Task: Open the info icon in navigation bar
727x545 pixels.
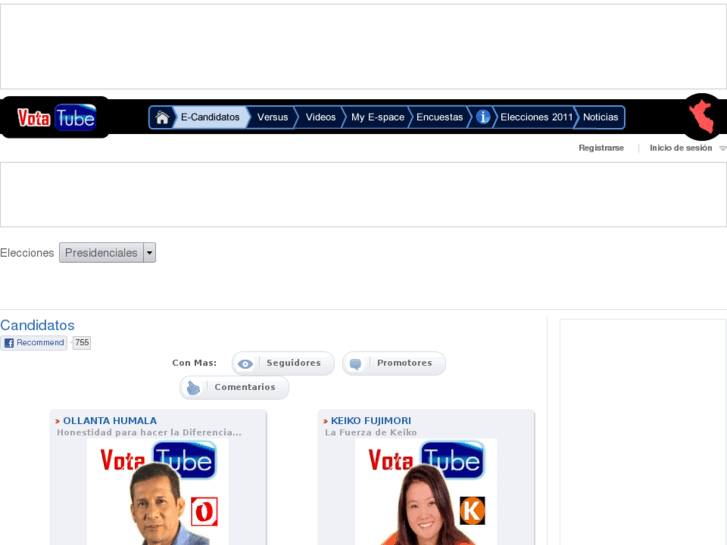Action: (x=483, y=117)
